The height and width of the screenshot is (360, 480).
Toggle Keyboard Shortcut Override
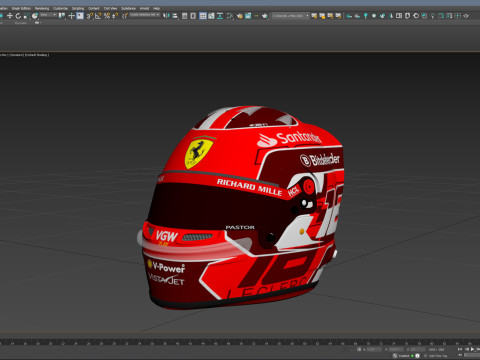click(80, 16)
